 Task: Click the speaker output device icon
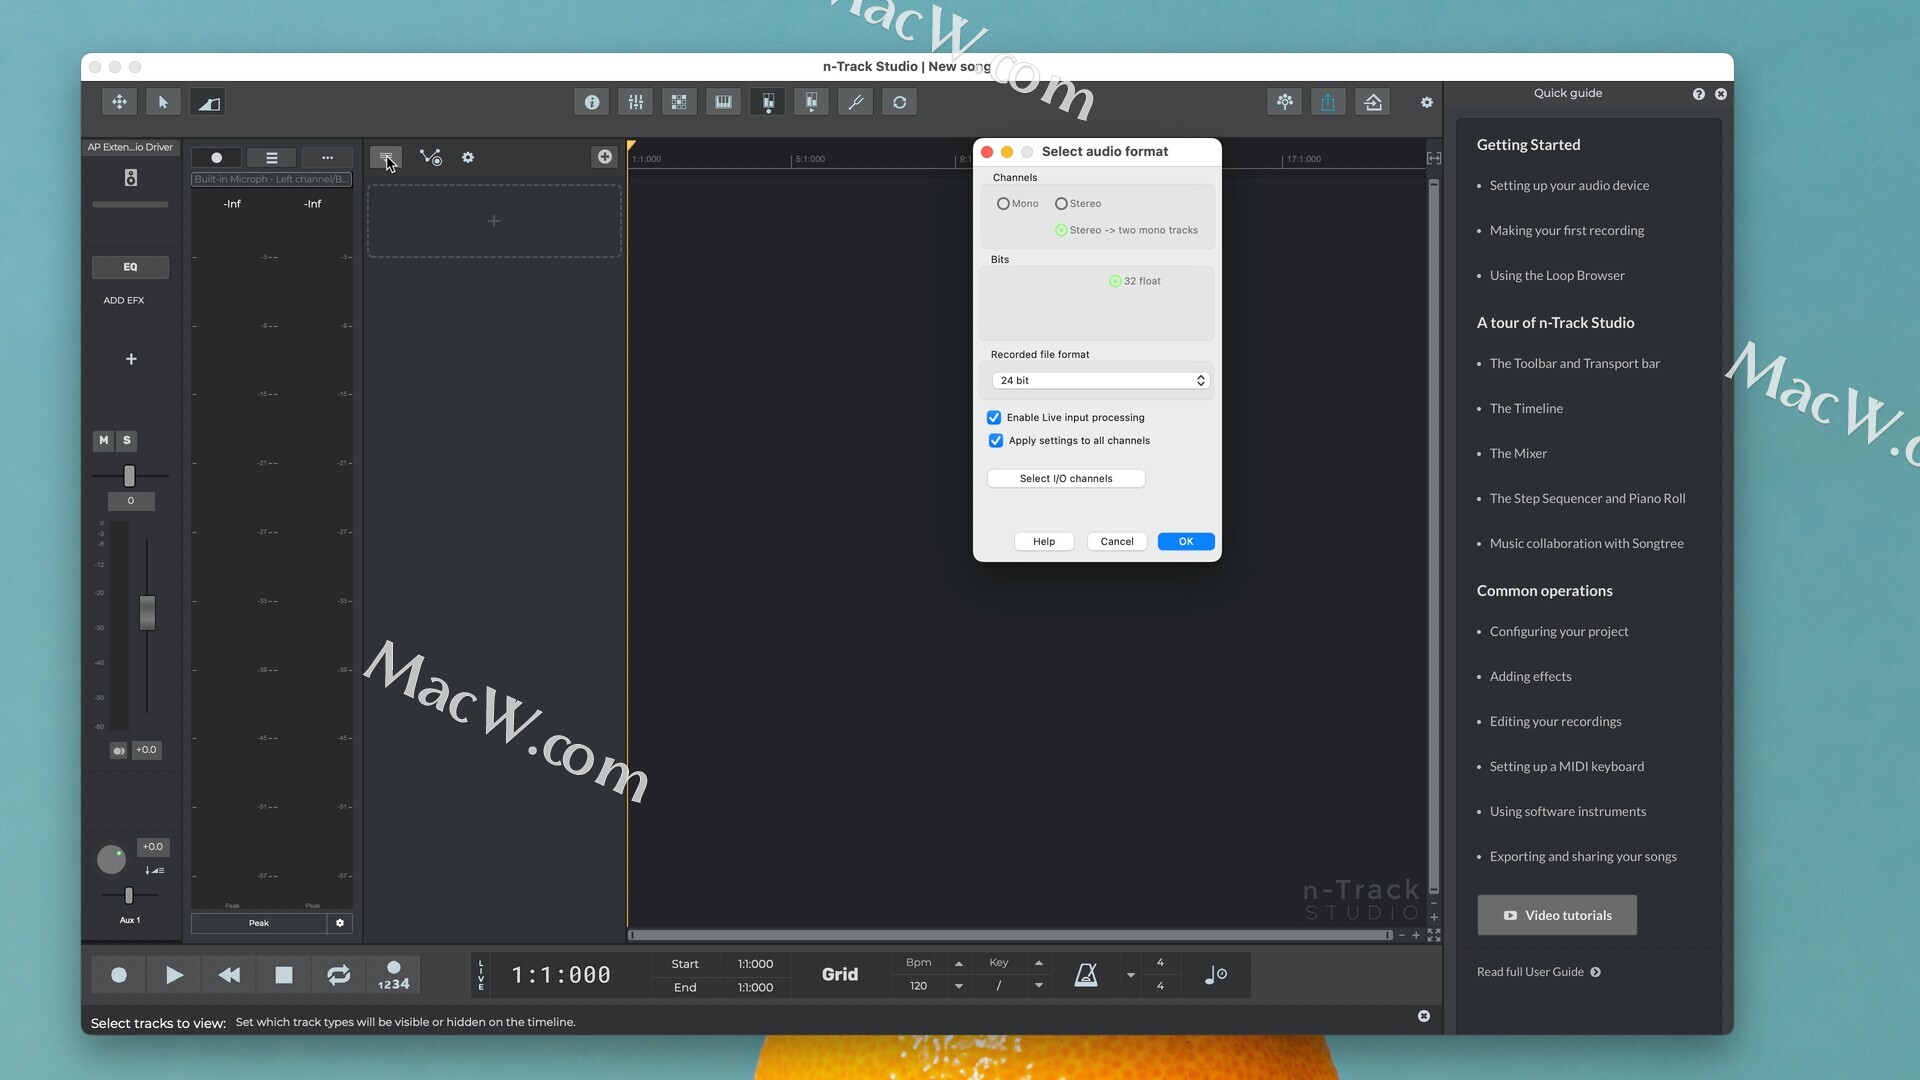click(131, 178)
